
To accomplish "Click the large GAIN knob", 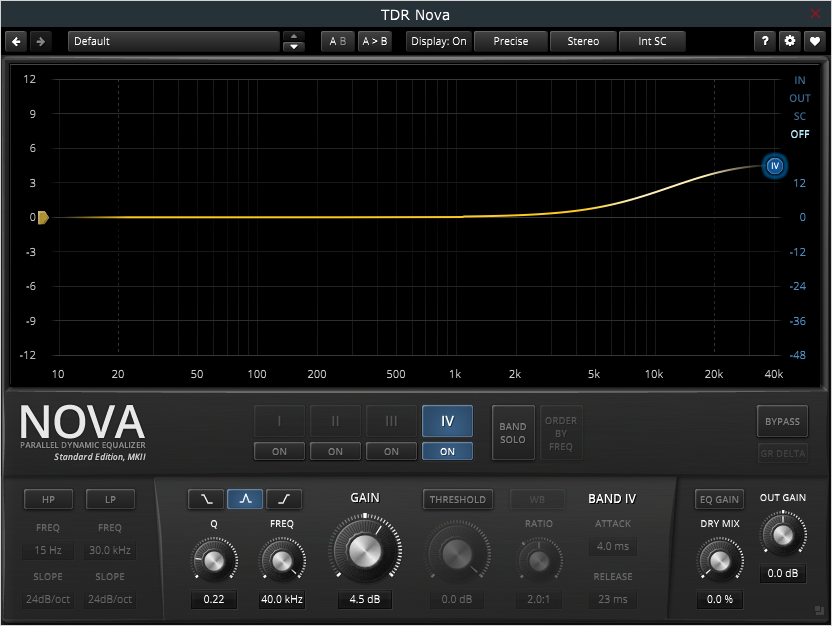I will click(x=365, y=550).
